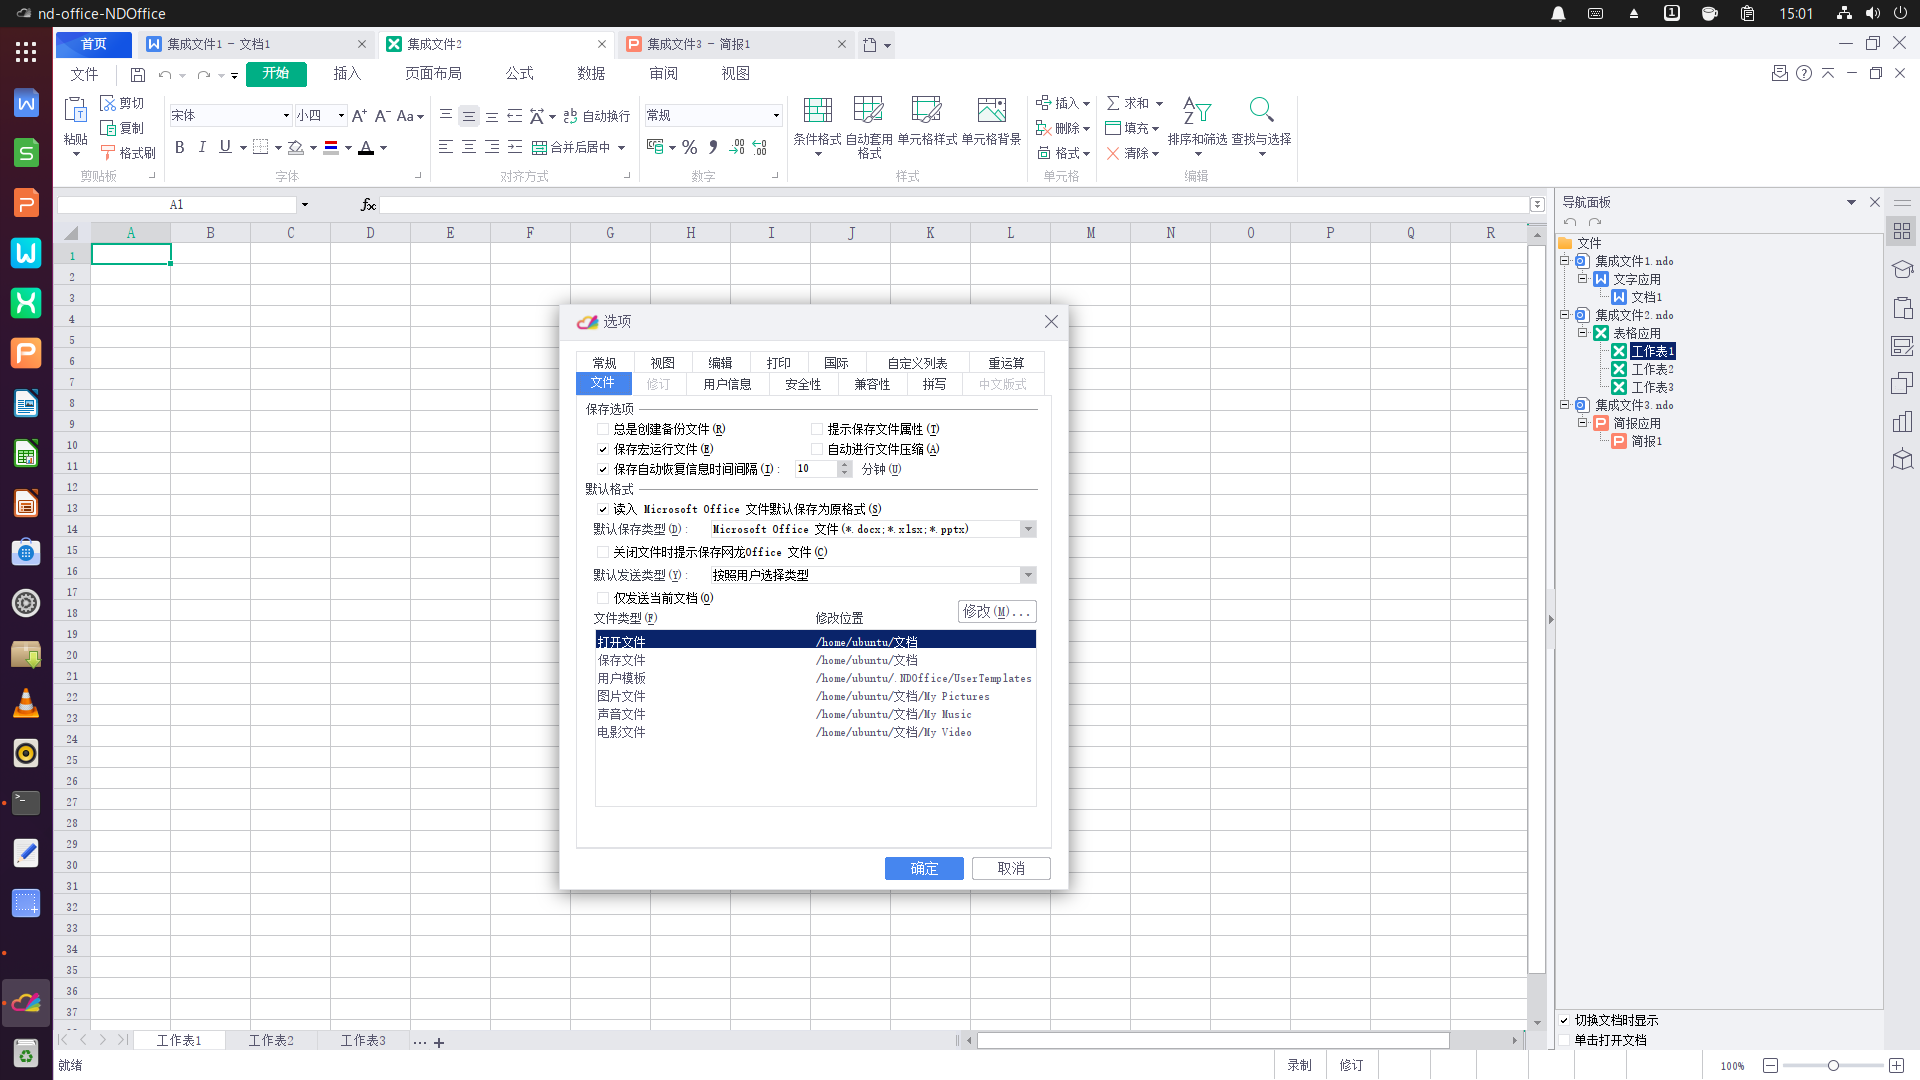
Task: Click the decrease font size icon
Action: coord(382,116)
